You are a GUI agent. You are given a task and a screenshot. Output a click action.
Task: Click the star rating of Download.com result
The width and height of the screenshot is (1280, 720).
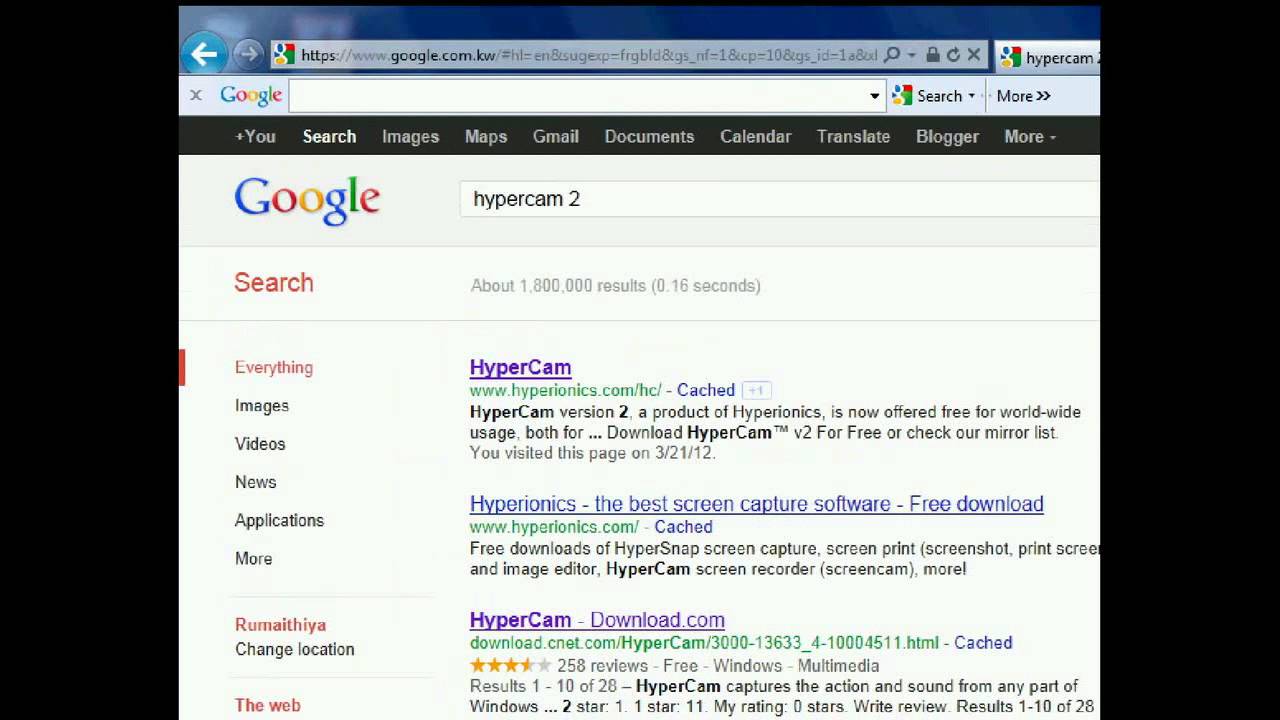tap(510, 665)
